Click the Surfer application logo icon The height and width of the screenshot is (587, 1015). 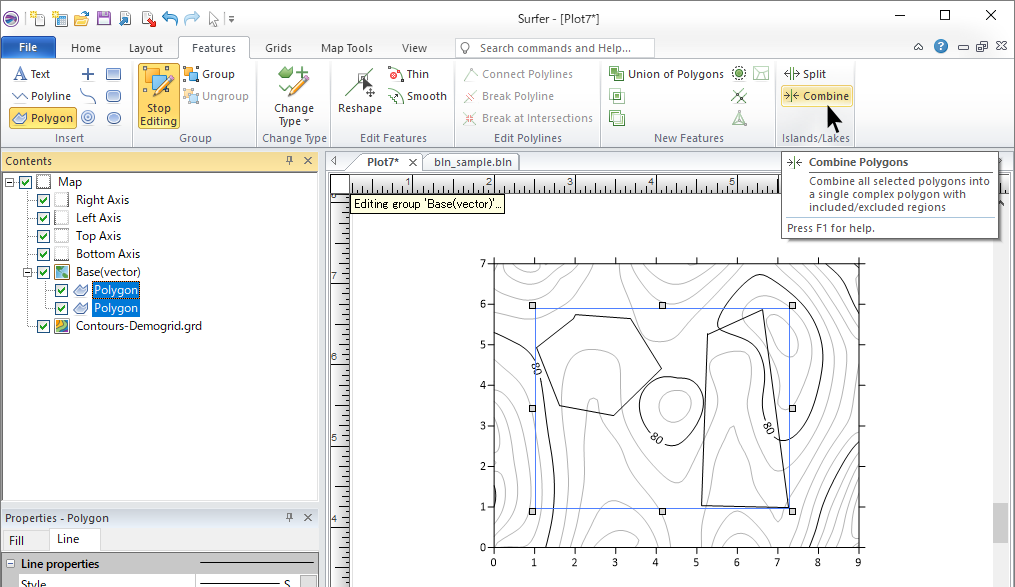(x=11, y=19)
